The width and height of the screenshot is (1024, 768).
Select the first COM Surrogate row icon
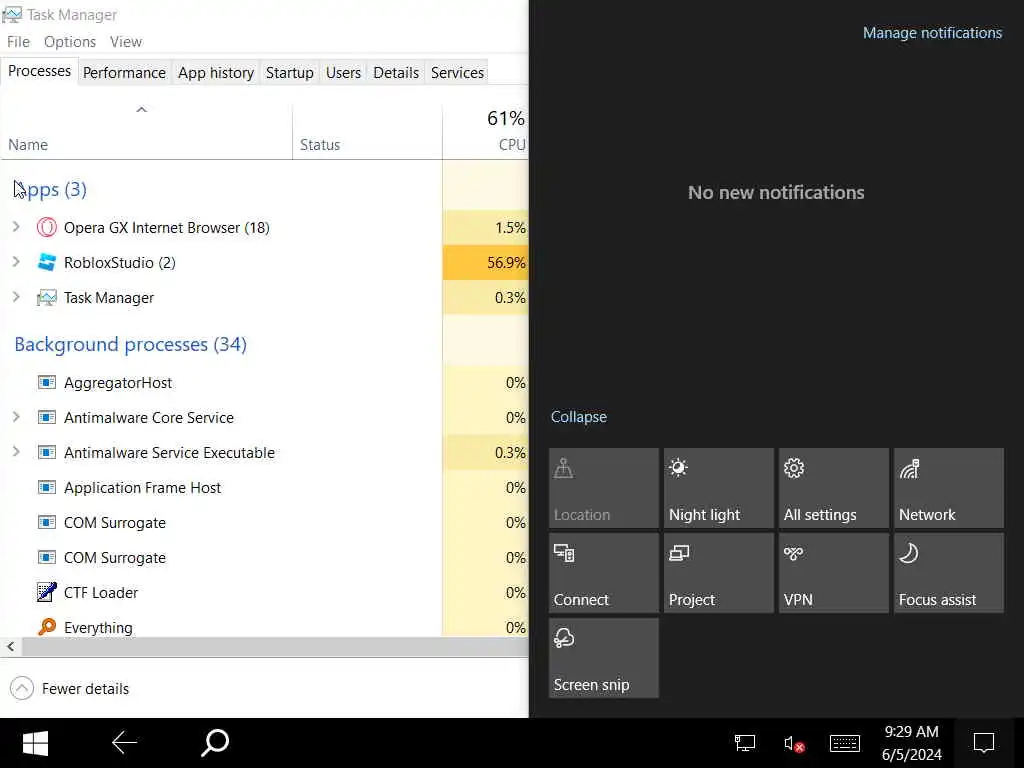pos(46,522)
